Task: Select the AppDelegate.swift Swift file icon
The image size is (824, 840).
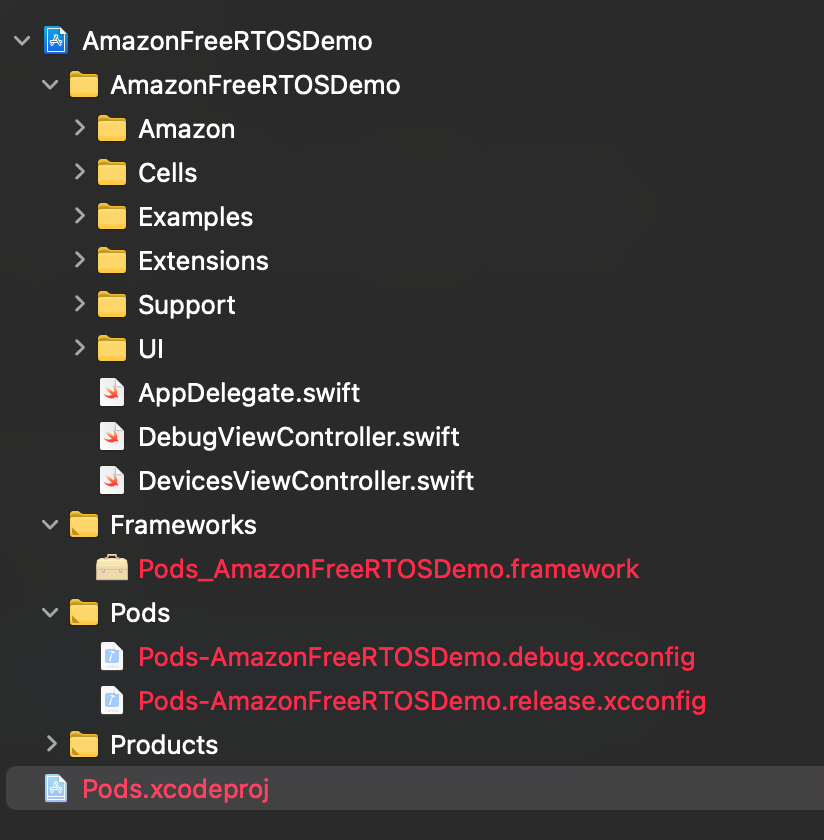Action: [112, 392]
